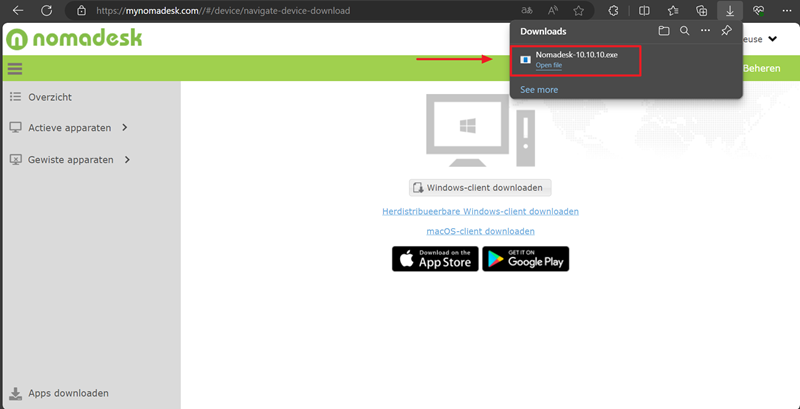Reload the page with refresh icon
This screenshot has height=409, width=800.
46,10
